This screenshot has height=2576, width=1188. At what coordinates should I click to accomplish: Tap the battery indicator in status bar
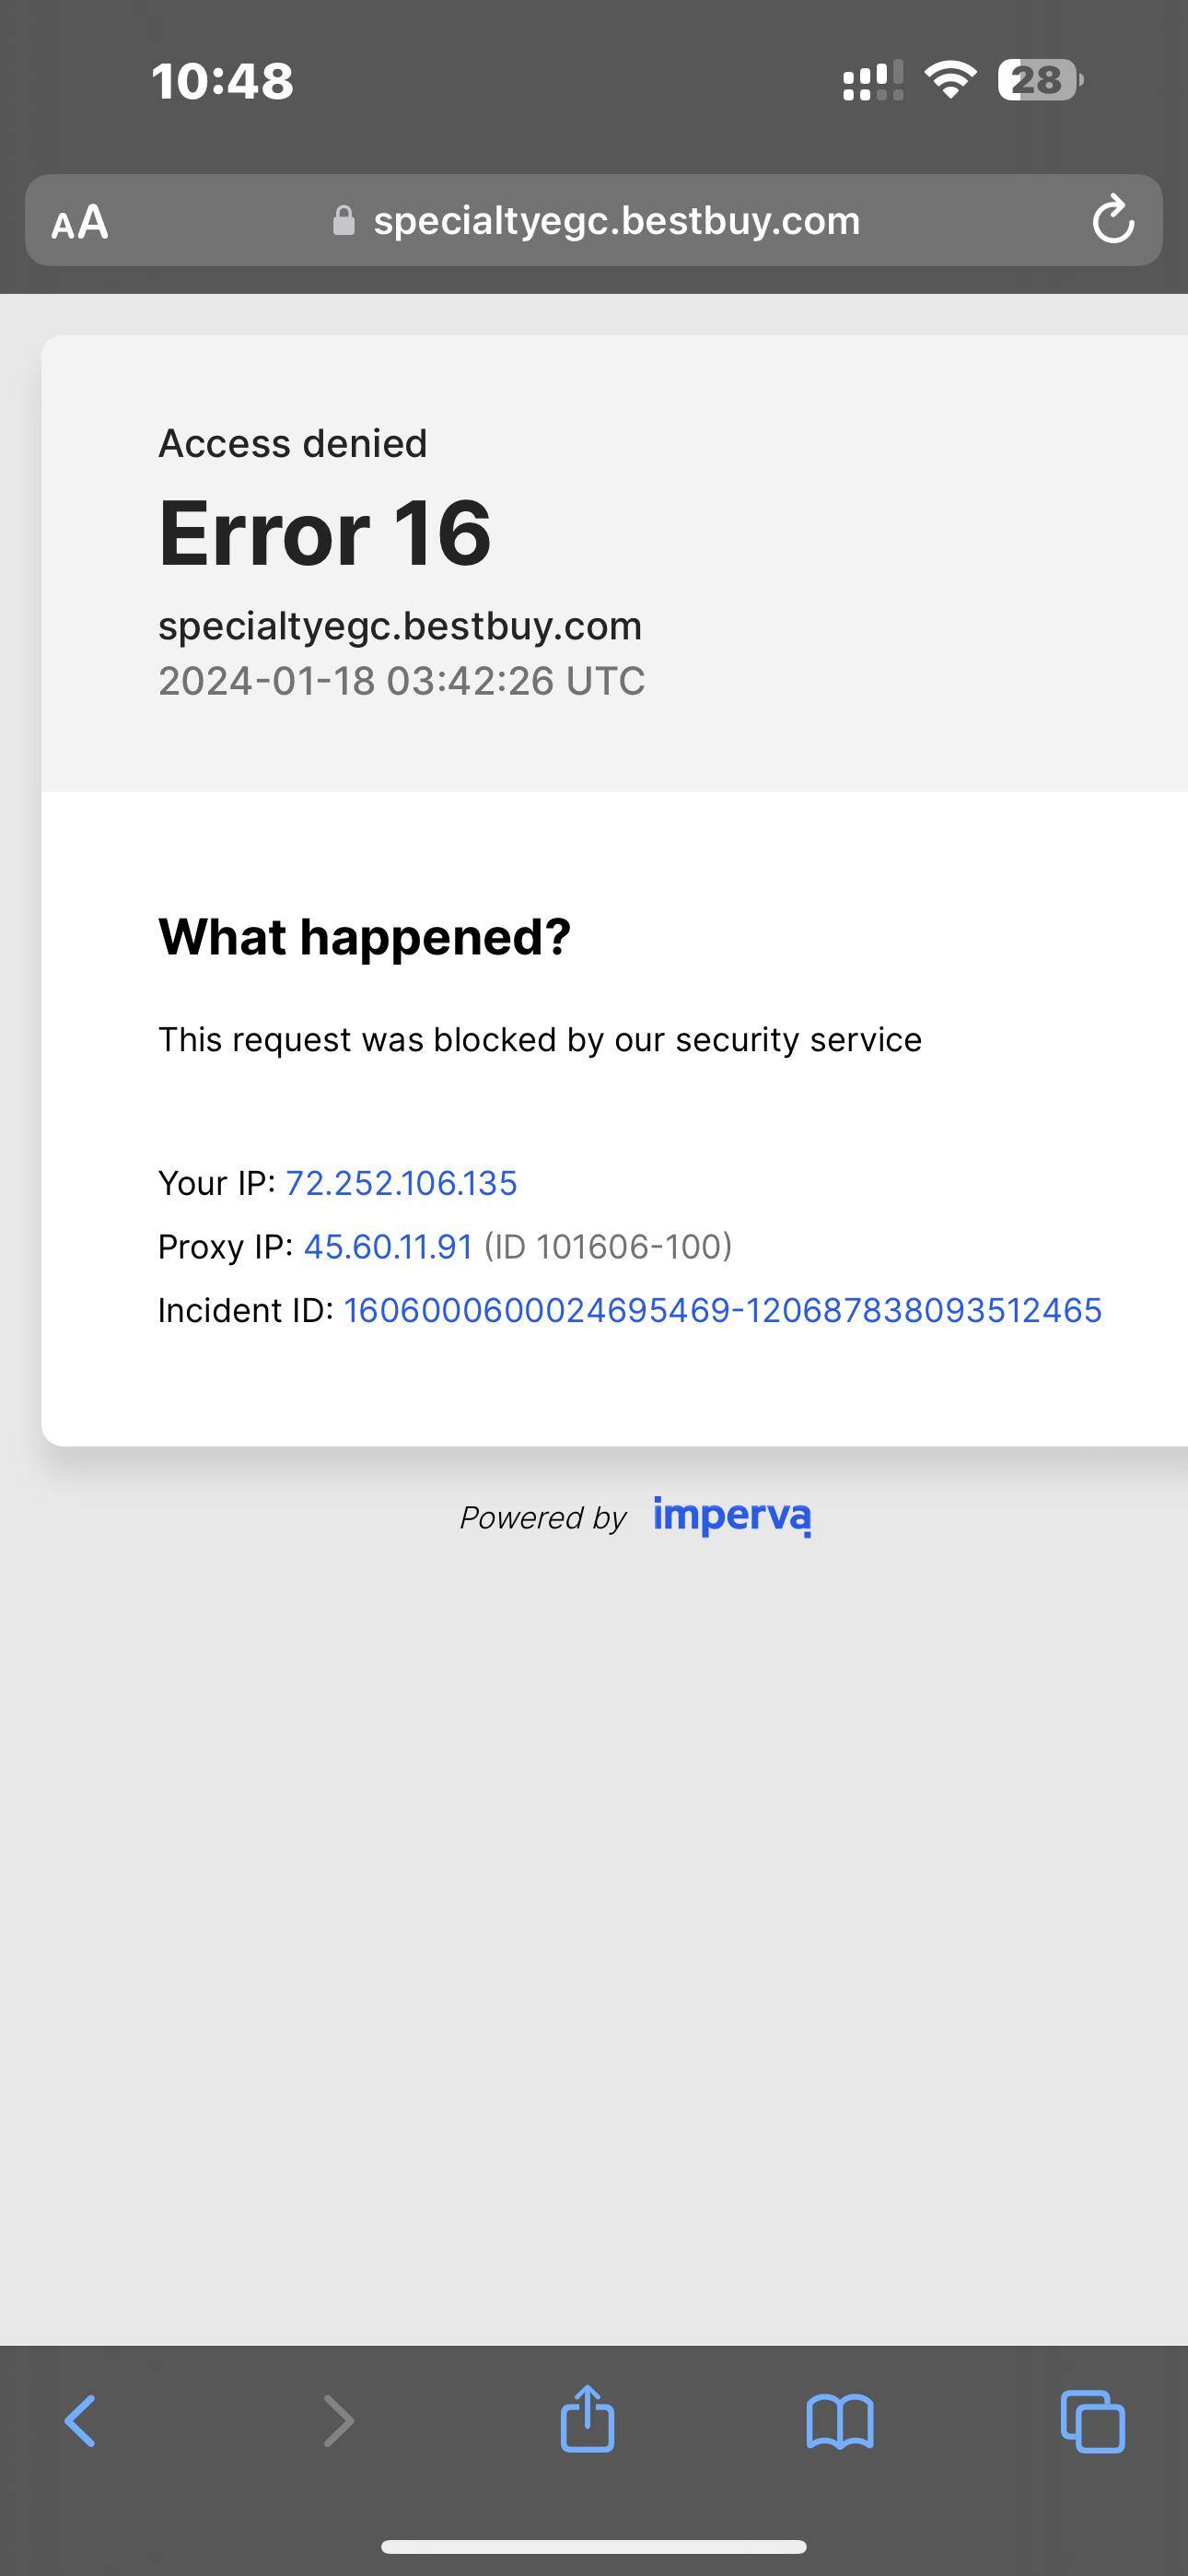tap(1040, 80)
